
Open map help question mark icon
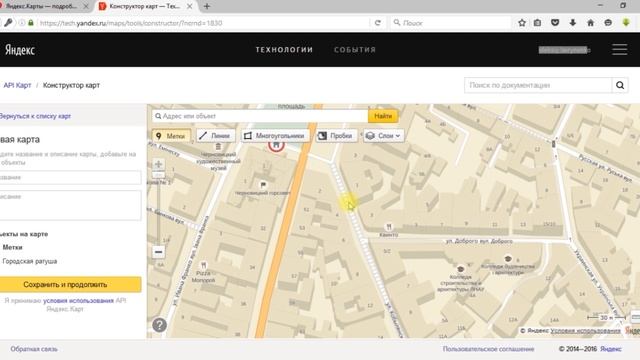click(159, 325)
